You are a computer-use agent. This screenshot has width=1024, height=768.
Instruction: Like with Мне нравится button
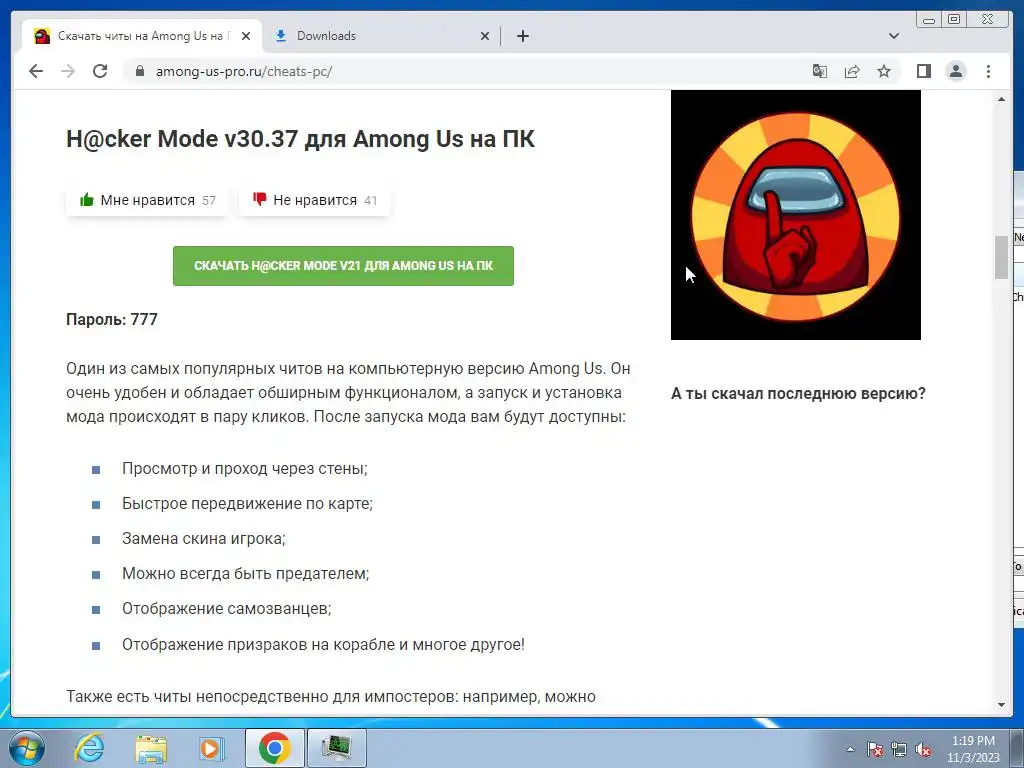pos(147,200)
